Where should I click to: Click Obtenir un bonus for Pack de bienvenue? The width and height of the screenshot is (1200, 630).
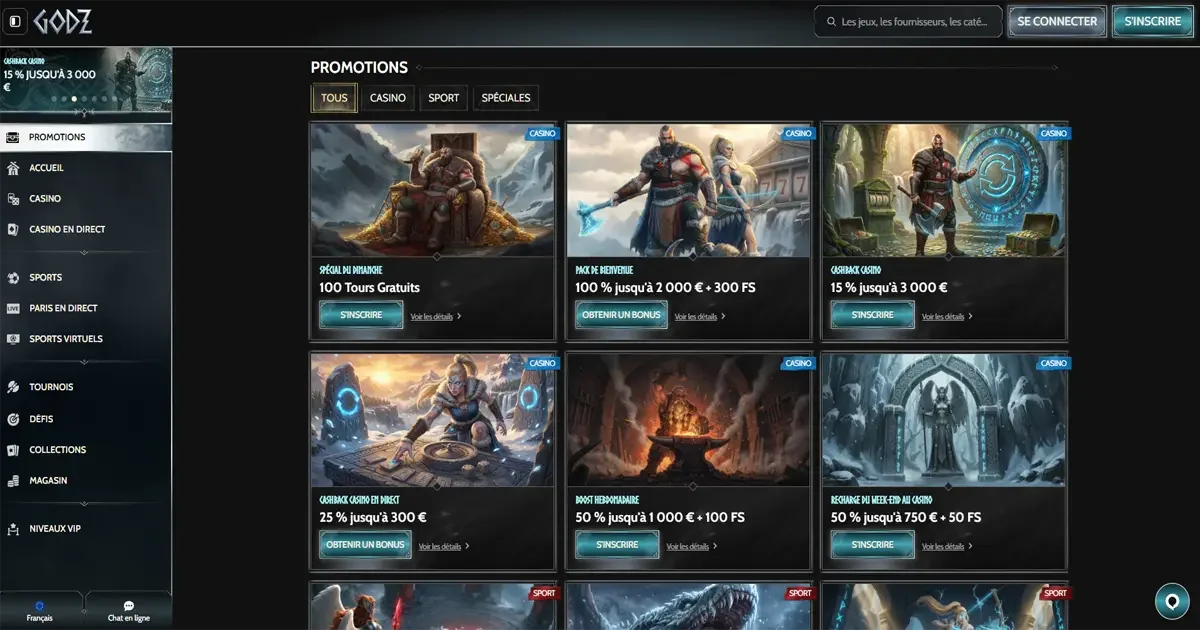coord(621,315)
